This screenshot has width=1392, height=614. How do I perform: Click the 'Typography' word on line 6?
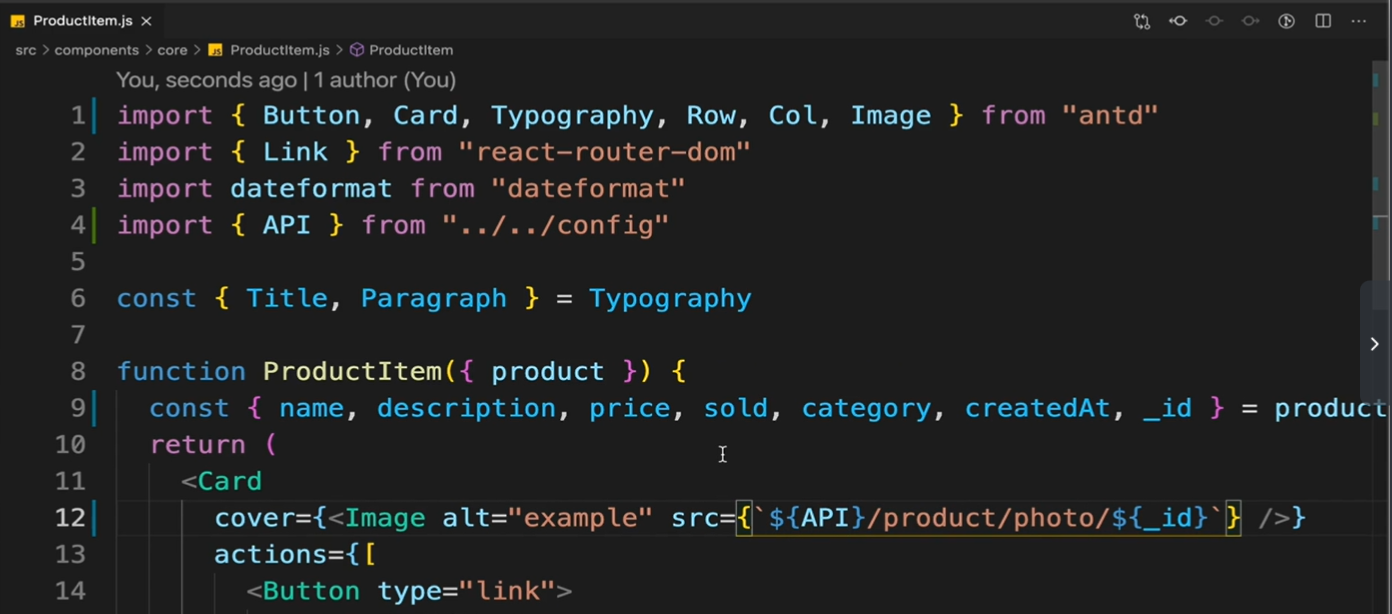(x=670, y=299)
